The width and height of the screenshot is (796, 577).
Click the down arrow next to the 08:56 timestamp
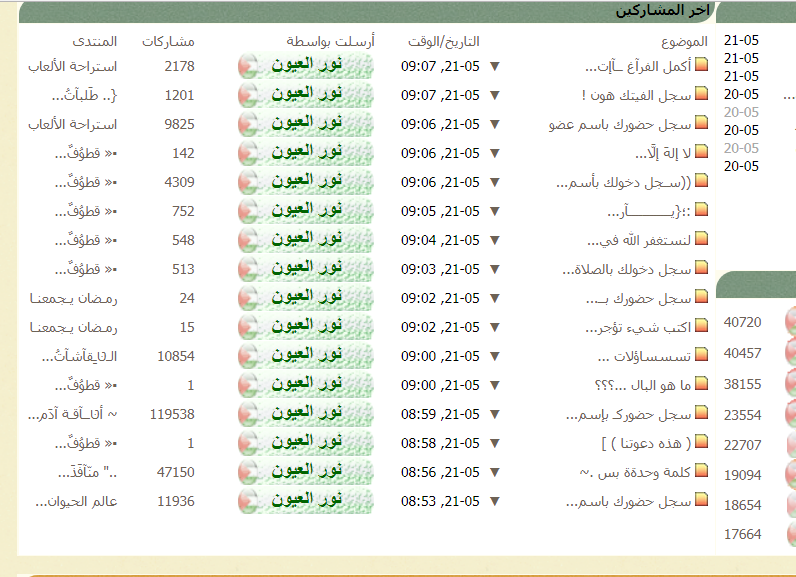pos(494,472)
